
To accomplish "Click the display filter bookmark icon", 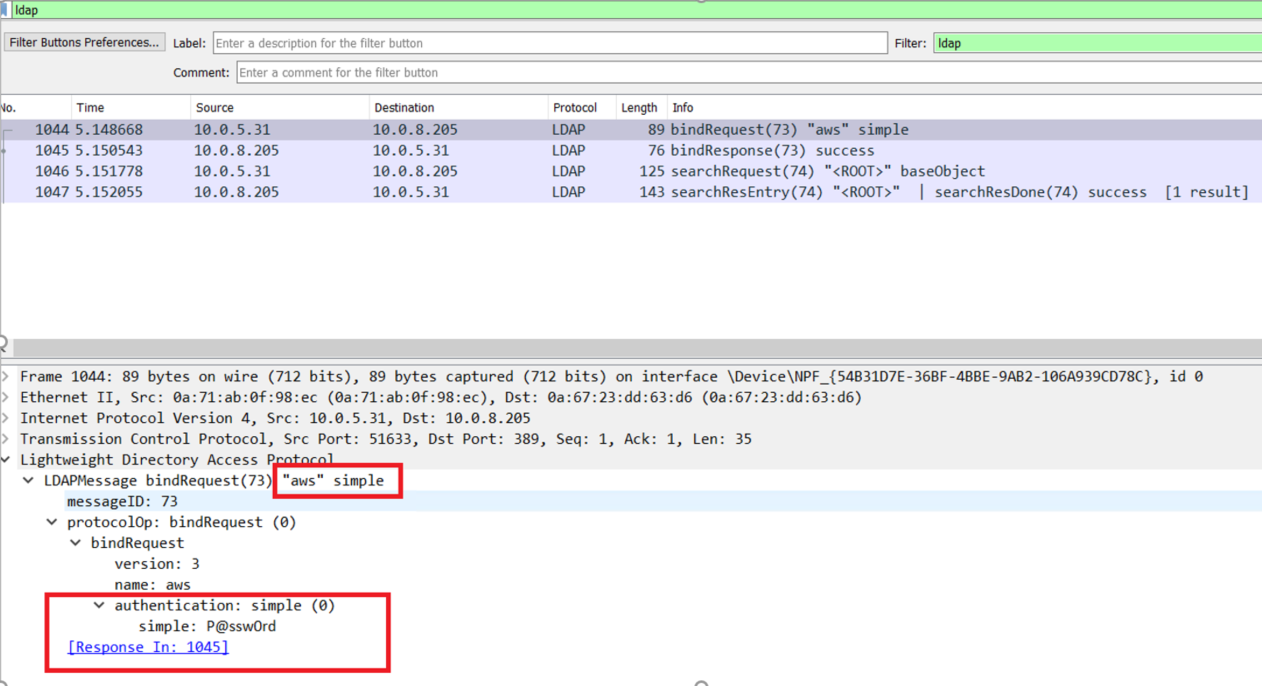I will click(x=6, y=10).
